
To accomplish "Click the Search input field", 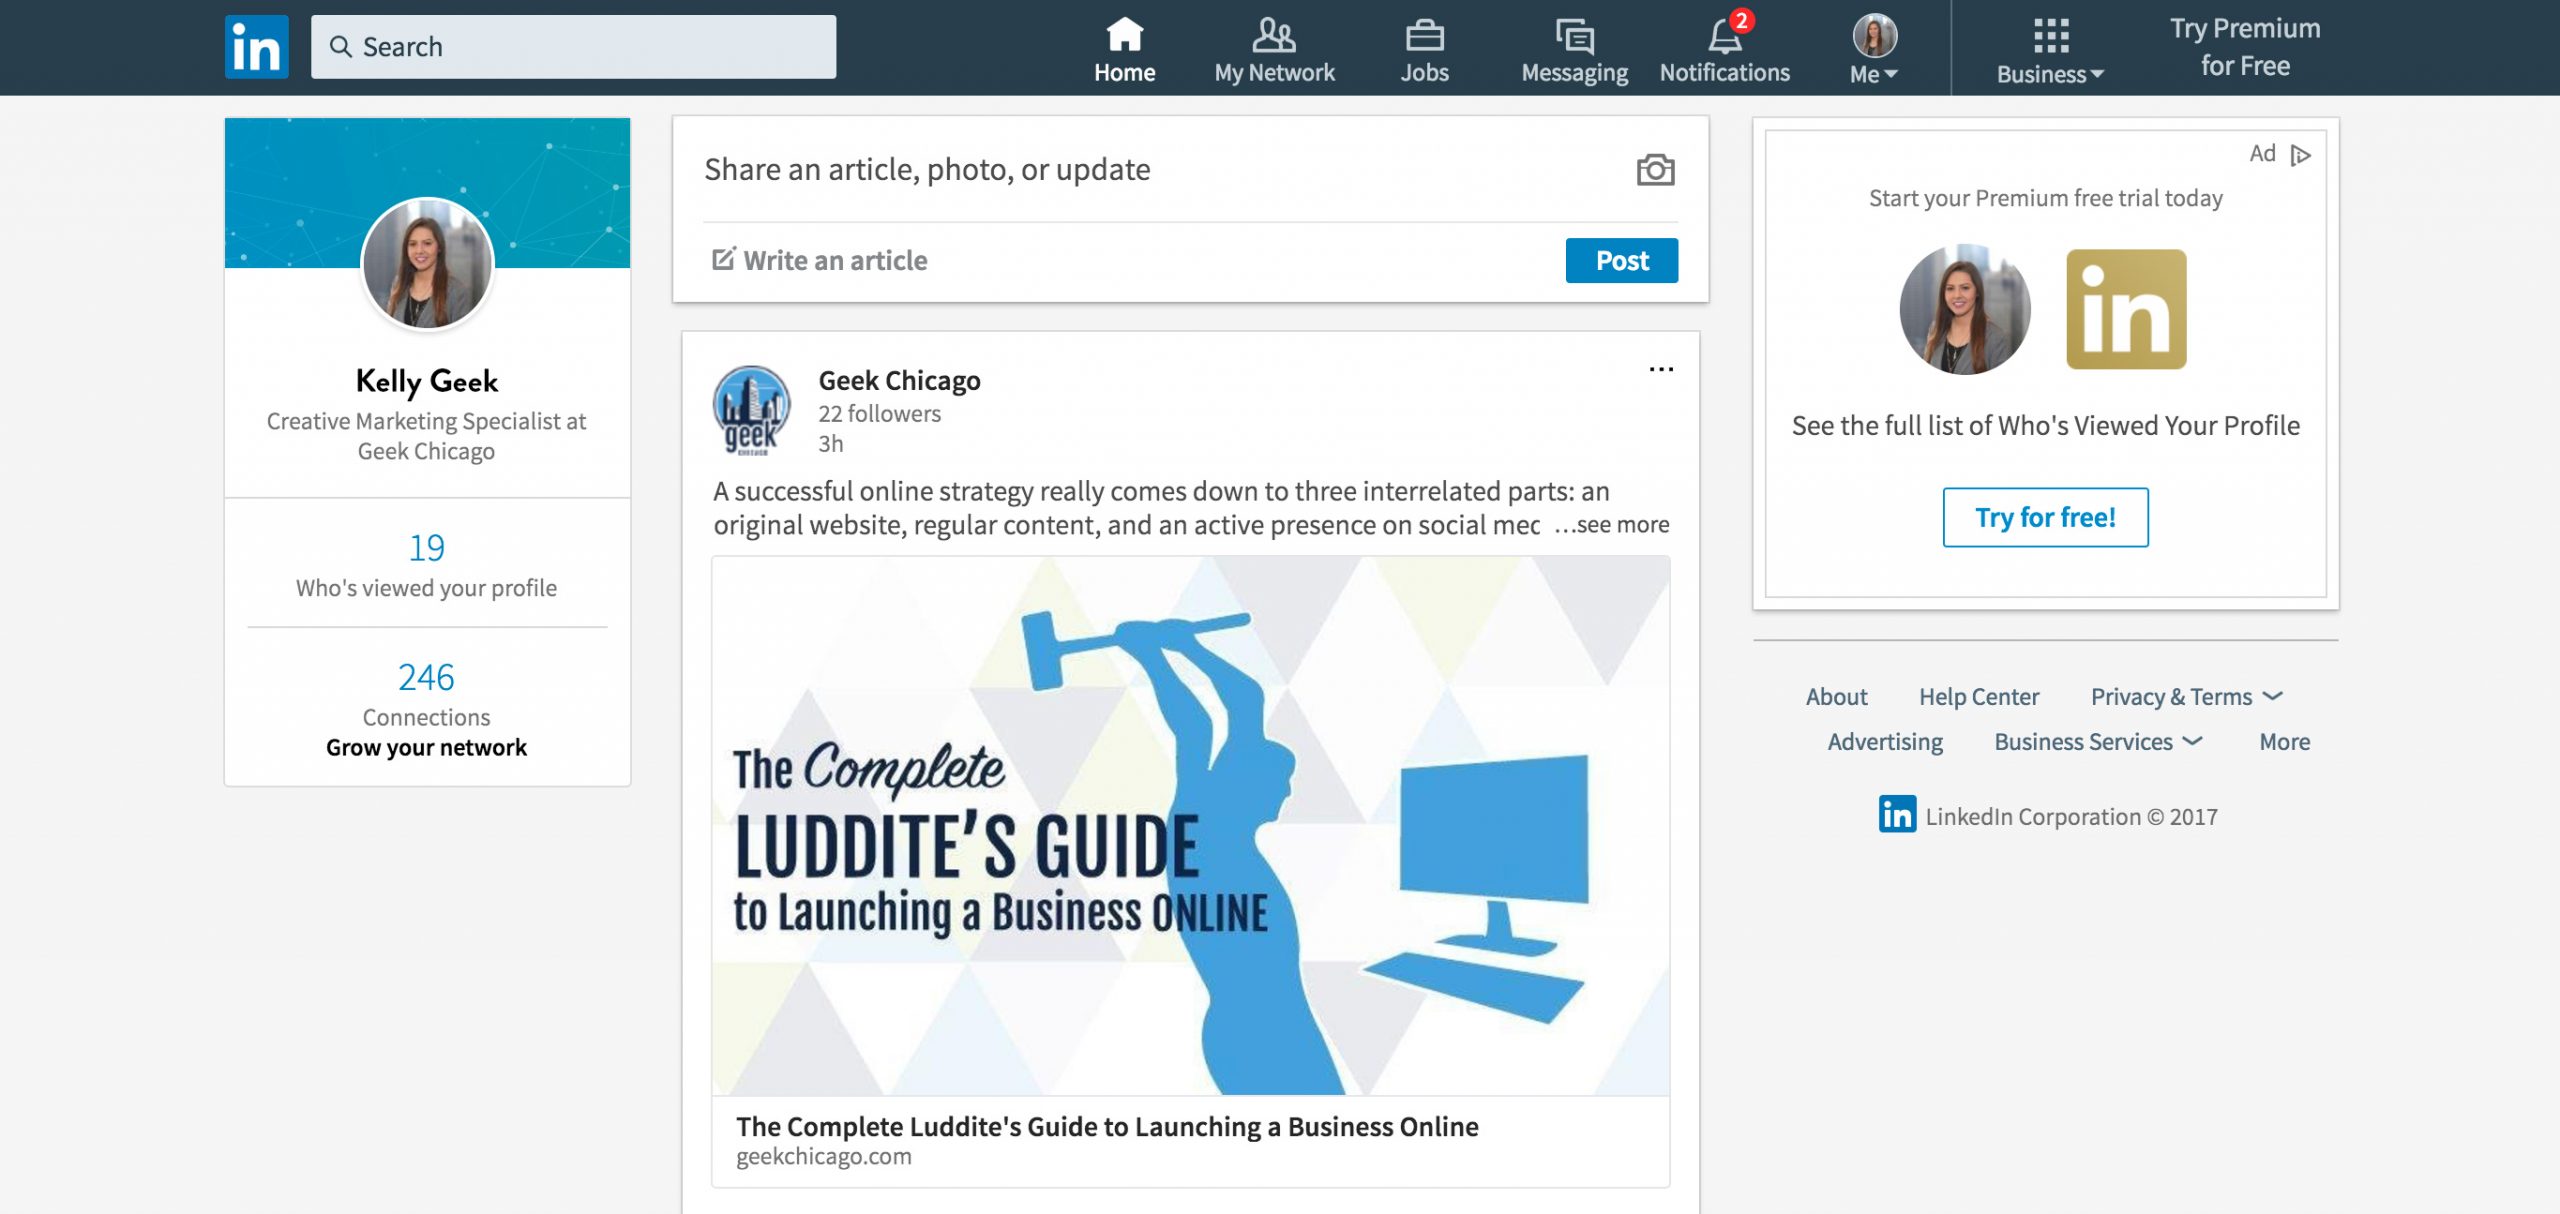I will tap(573, 47).
